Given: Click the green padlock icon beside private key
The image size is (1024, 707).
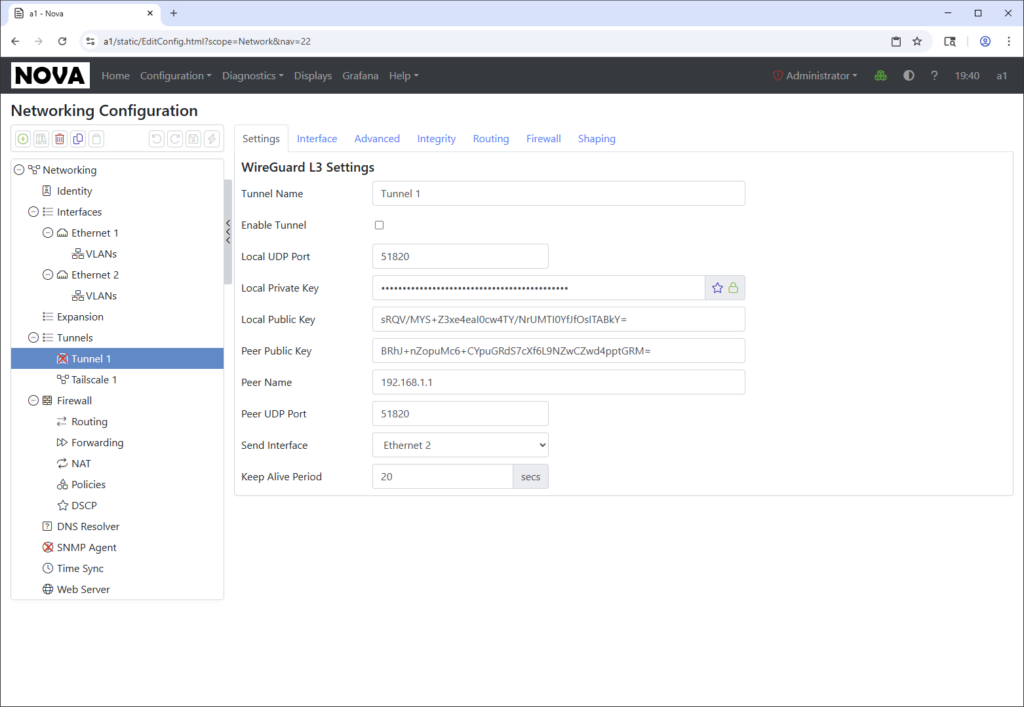Looking at the screenshot, I should click(733, 288).
